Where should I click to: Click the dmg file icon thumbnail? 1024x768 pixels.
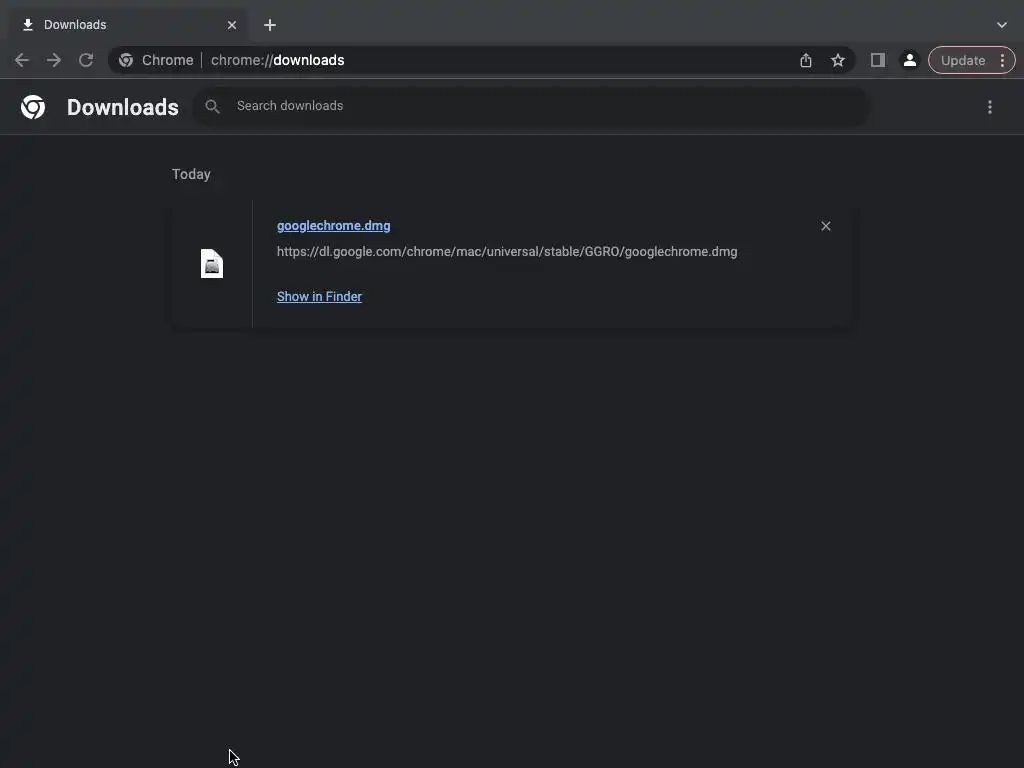[x=212, y=264]
